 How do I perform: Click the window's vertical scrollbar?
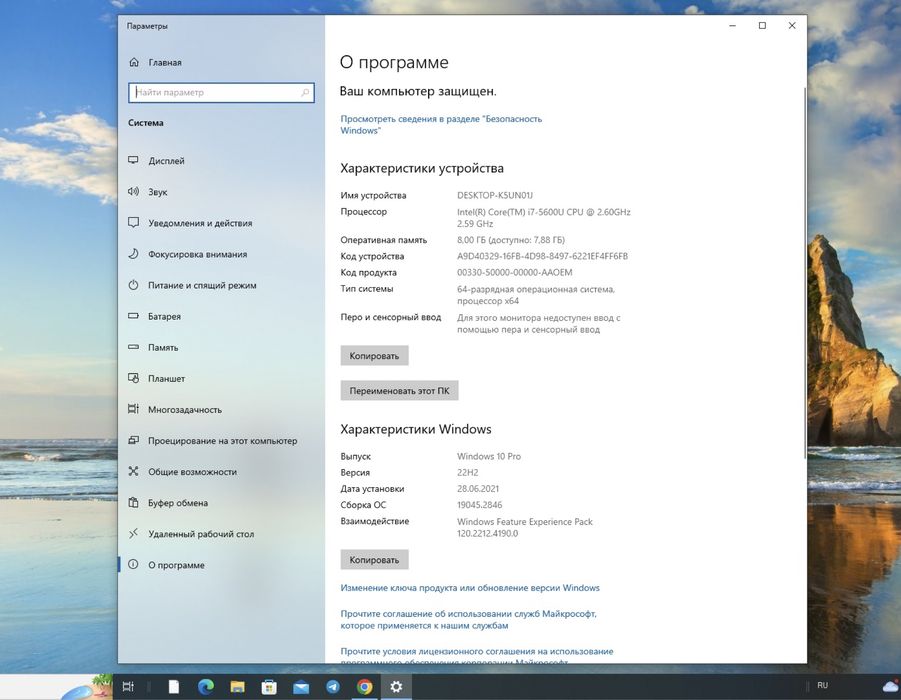(x=804, y=273)
